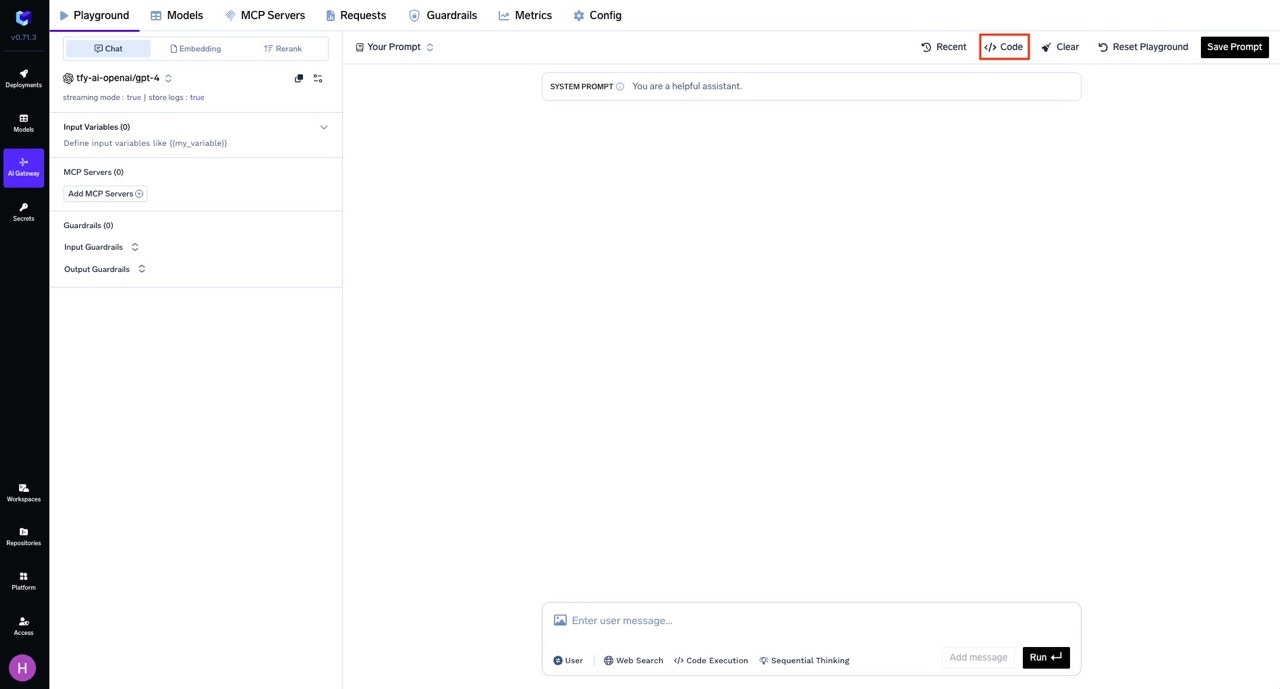Screen dimensions: 1280x689
Task: Select Embedding mode
Action: pos(196,49)
